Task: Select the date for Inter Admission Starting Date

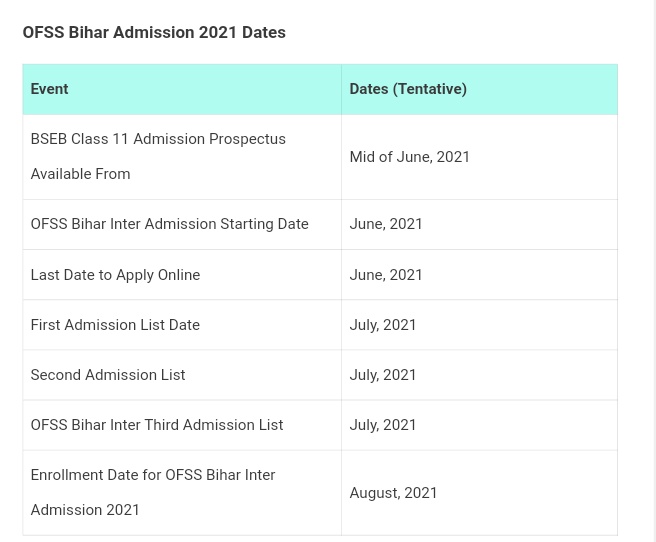Action: (x=386, y=224)
